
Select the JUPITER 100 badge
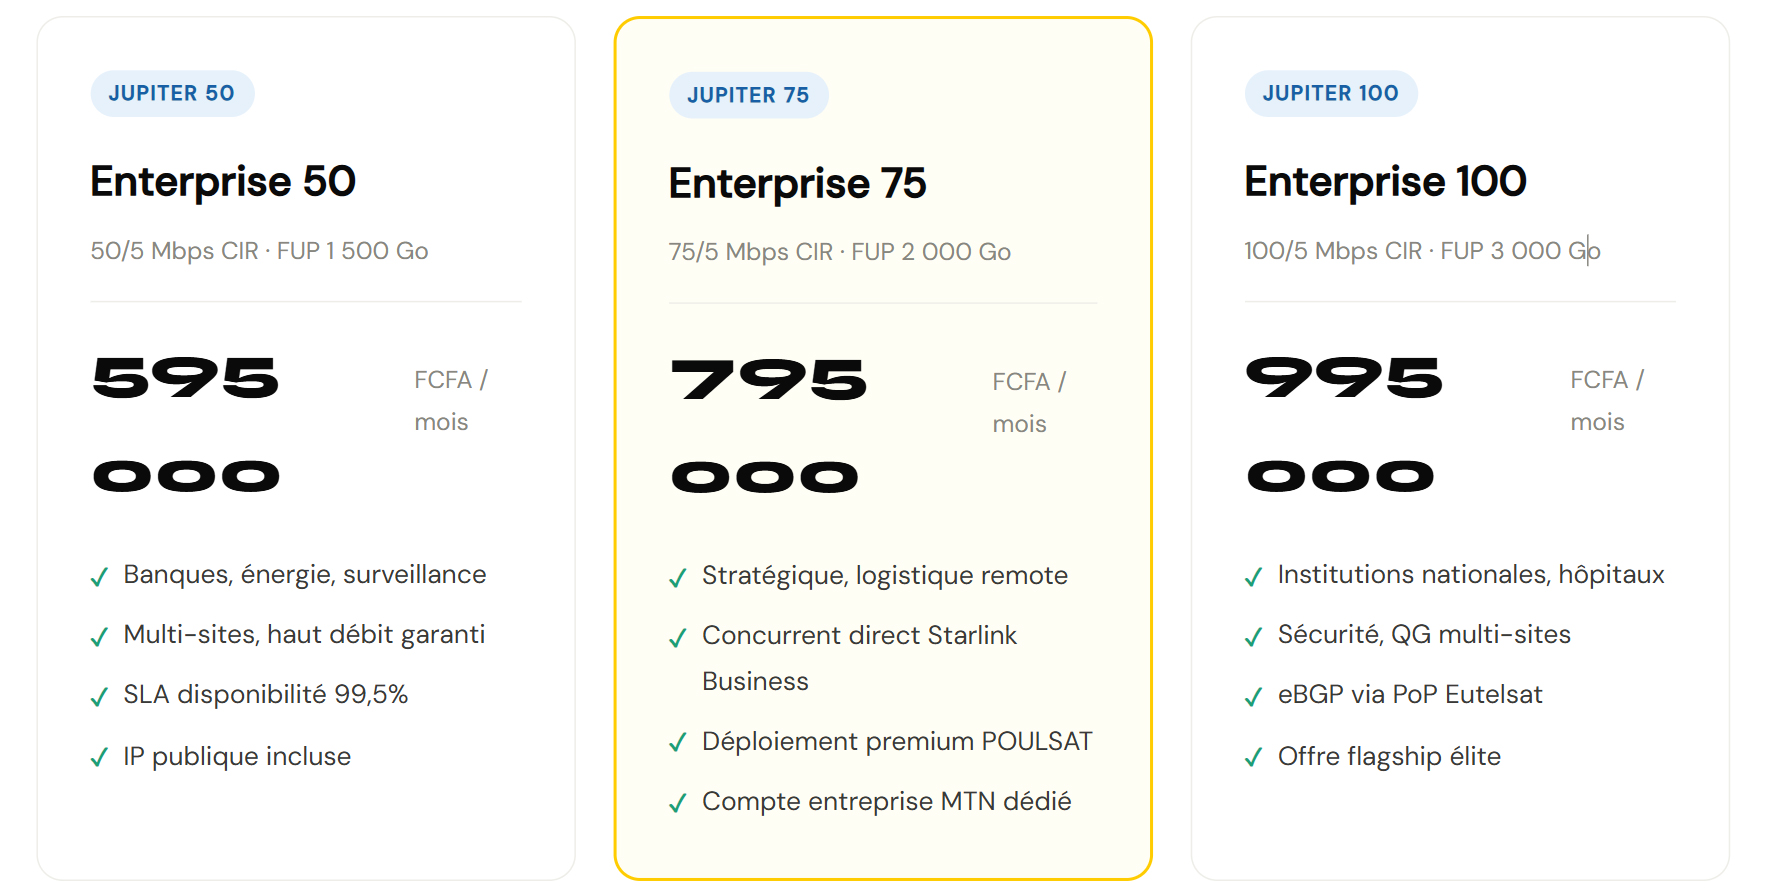pyautogui.click(x=1330, y=93)
